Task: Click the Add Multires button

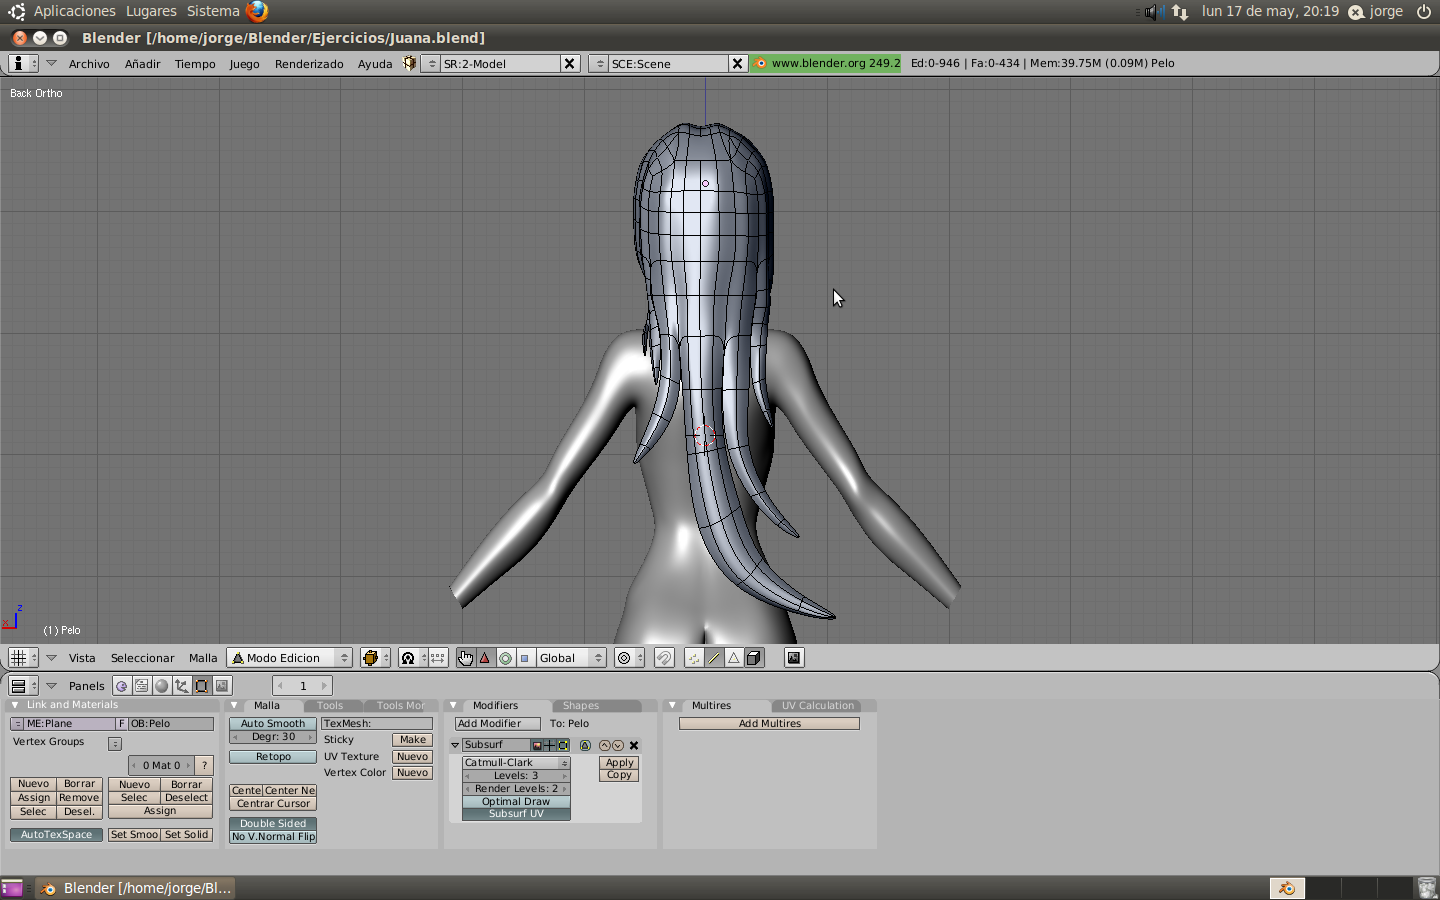Action: point(769,723)
